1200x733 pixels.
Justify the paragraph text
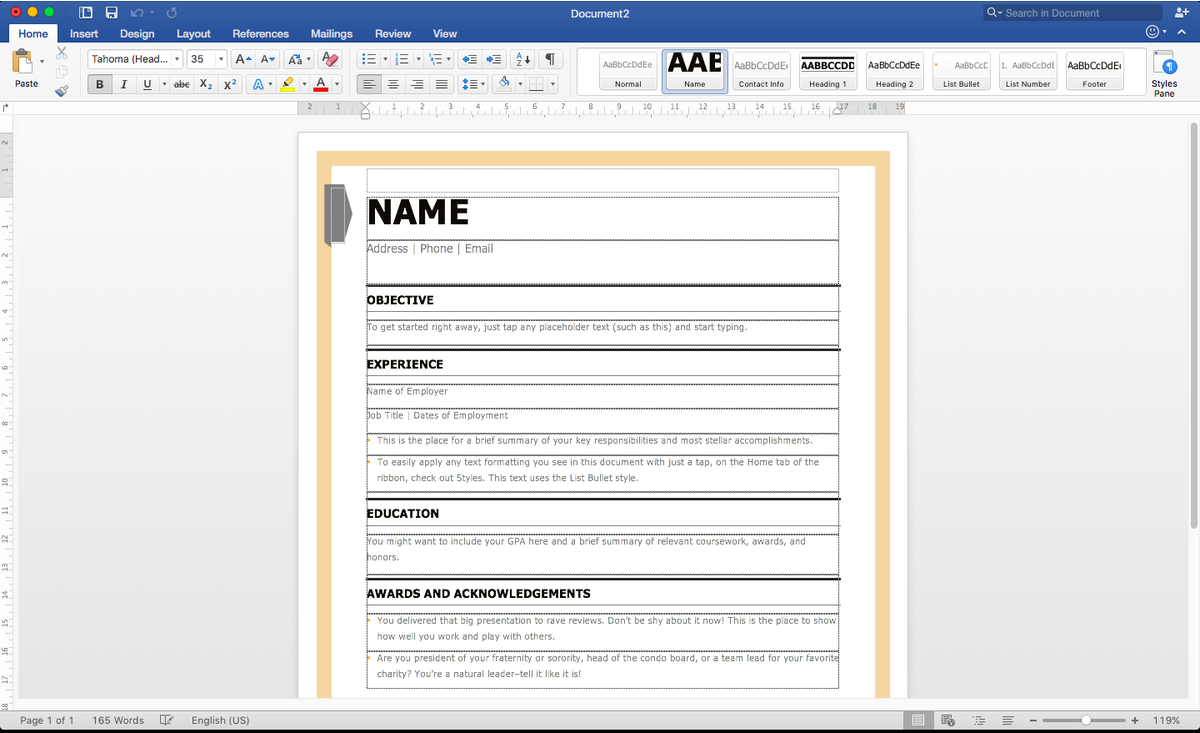[x=441, y=84]
